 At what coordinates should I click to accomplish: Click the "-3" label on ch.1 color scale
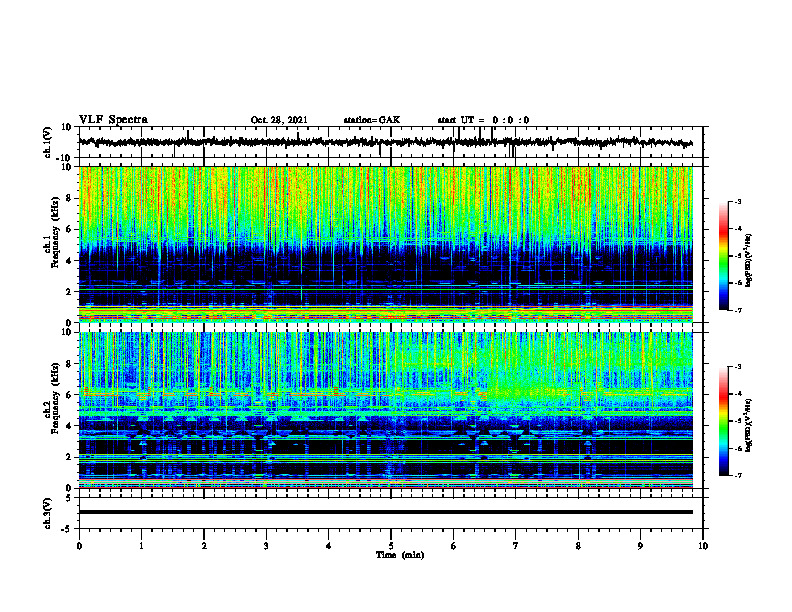point(737,202)
